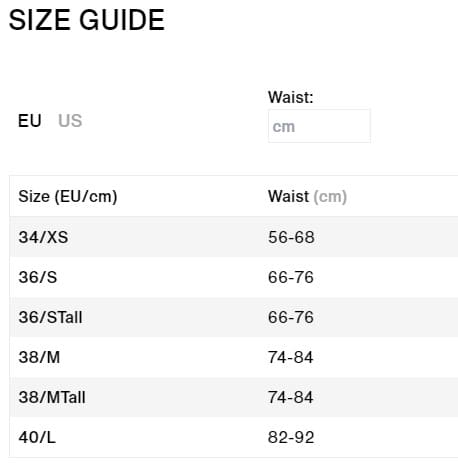Click 66-76 waist value for 36/S
Viewport: 458px width, 469px height.
click(x=291, y=277)
